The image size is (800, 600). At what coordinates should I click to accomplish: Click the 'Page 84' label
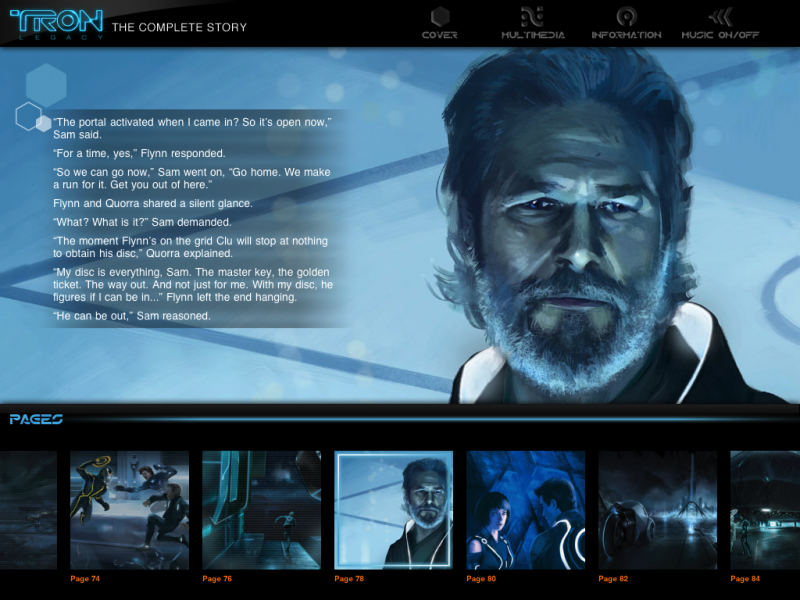pos(745,579)
